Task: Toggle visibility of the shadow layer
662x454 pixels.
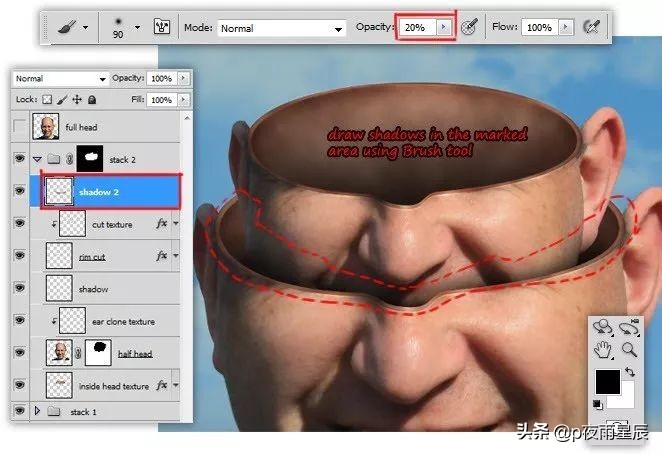Action: (19, 288)
